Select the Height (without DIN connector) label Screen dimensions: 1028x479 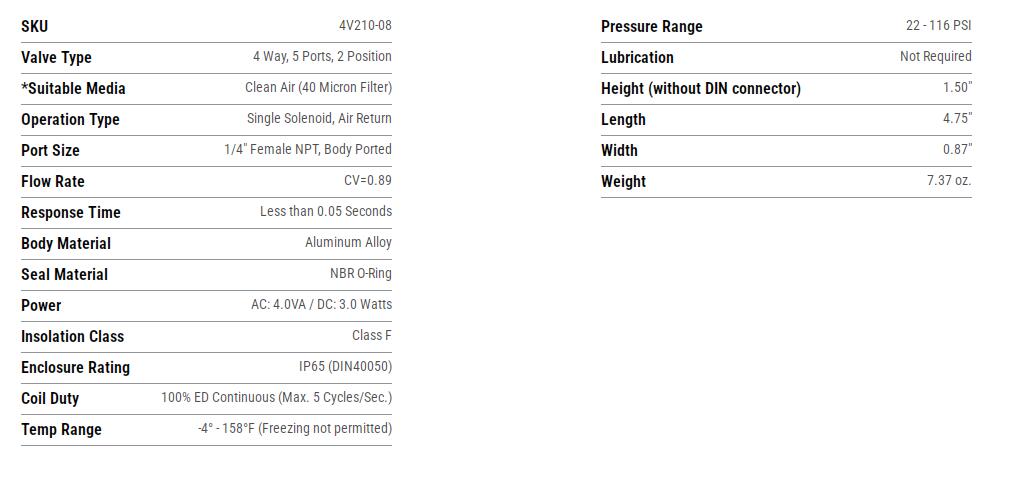pyautogui.click(x=700, y=89)
